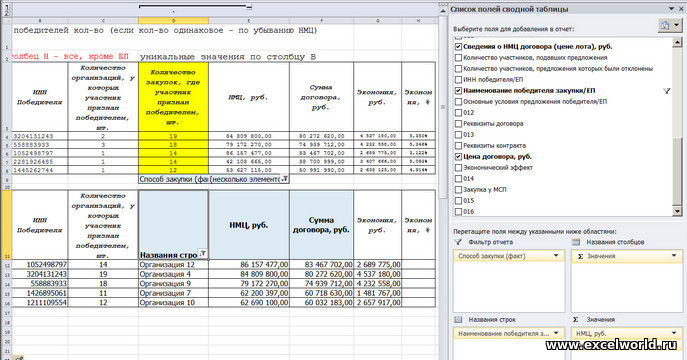Click the yellow Количество закупок header cell
This screenshot has width=687, height=360.
coord(173,97)
